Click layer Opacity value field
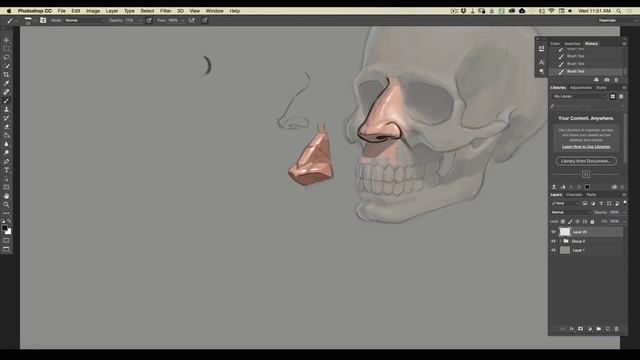 pos(614,212)
